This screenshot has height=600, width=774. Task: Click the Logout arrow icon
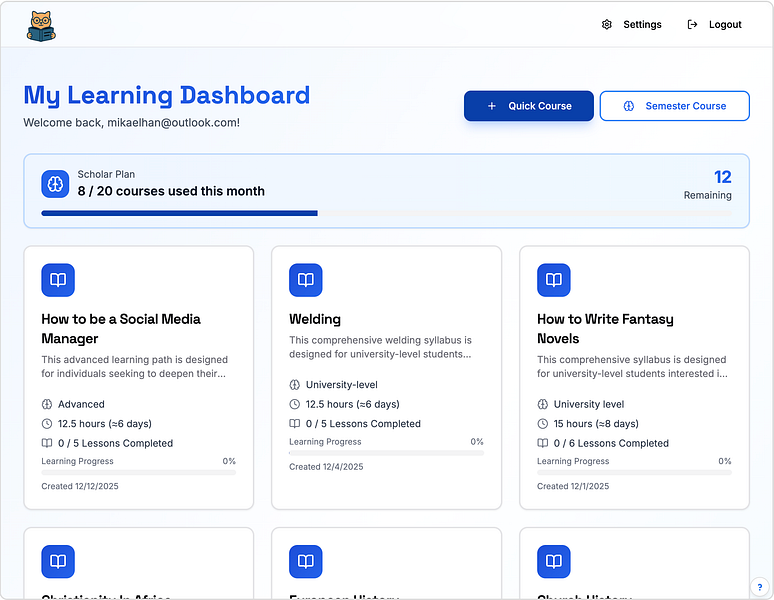tap(692, 25)
